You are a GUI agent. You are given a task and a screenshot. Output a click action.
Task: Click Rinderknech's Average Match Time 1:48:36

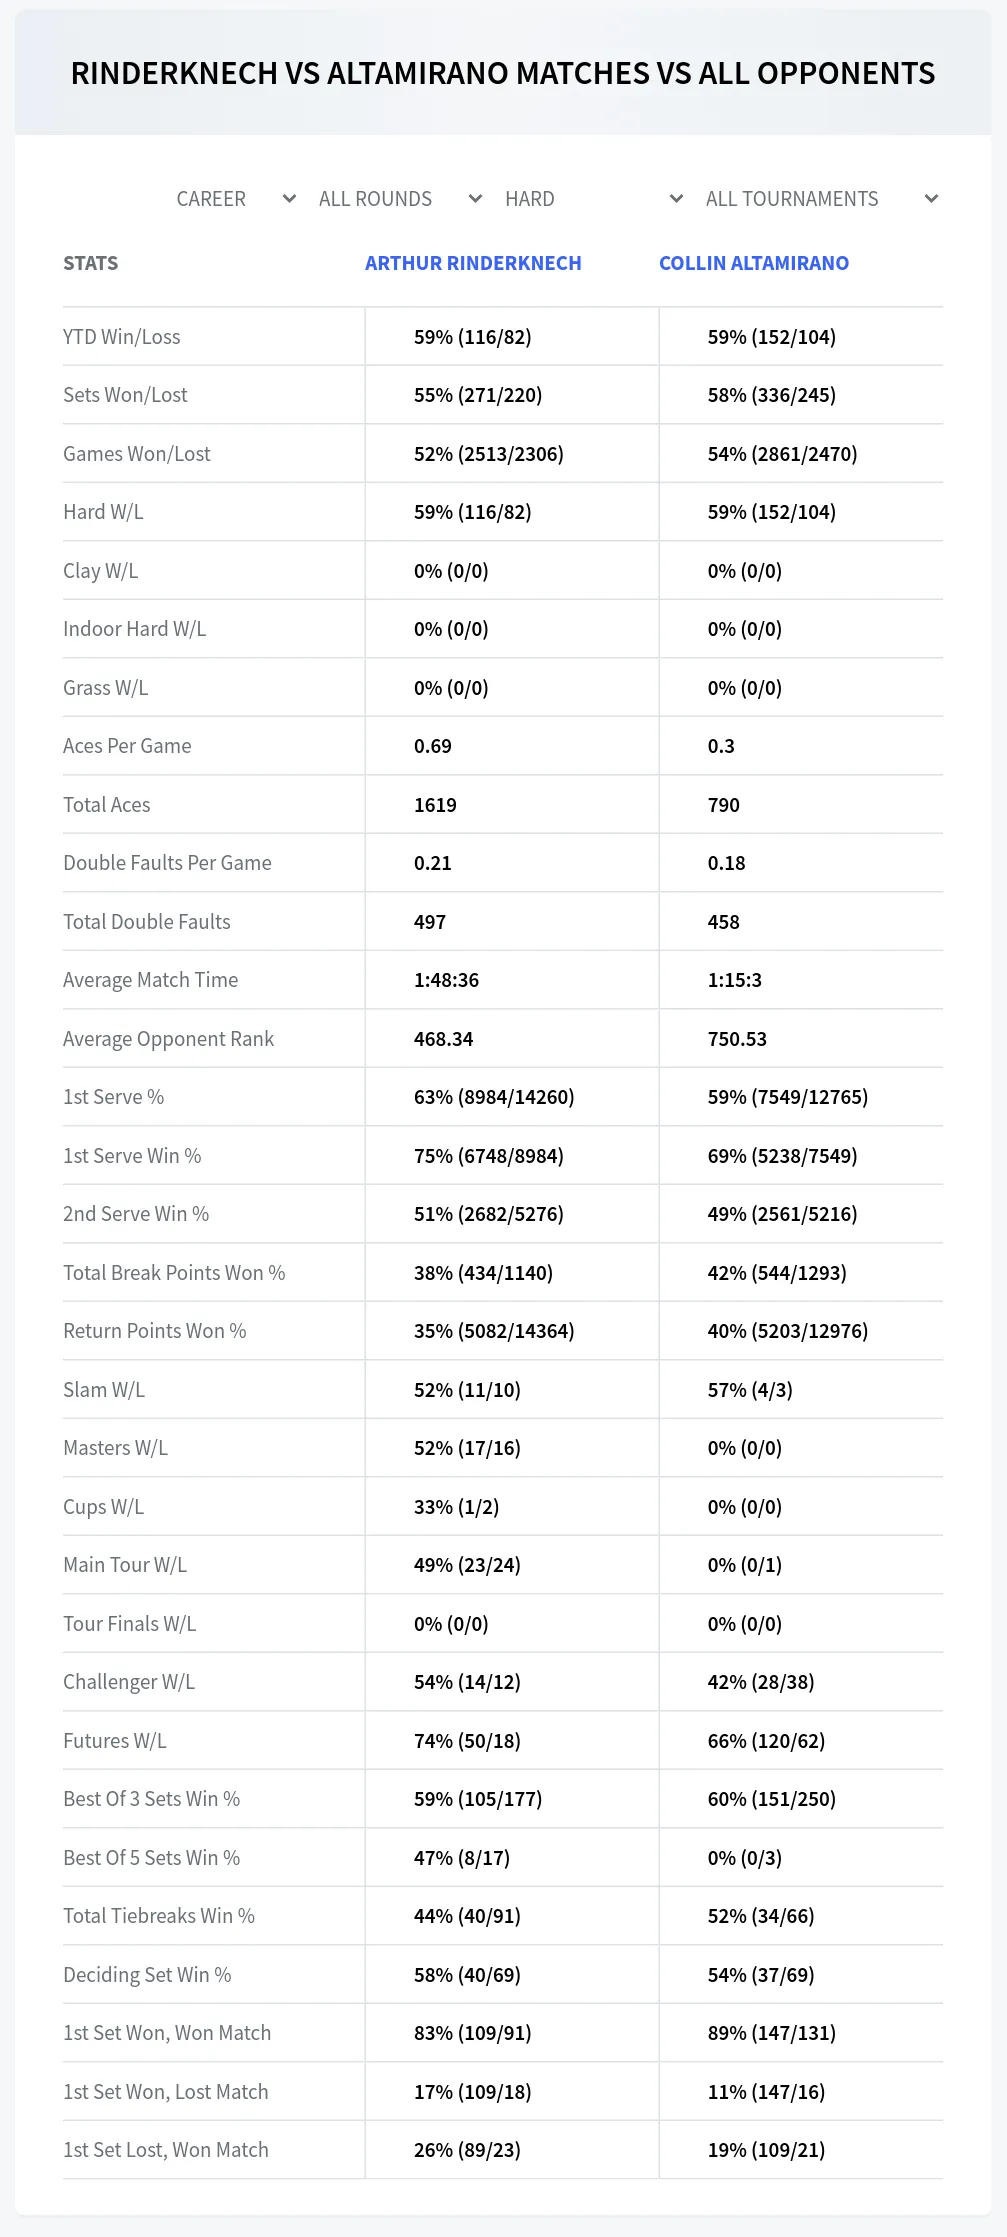click(446, 980)
